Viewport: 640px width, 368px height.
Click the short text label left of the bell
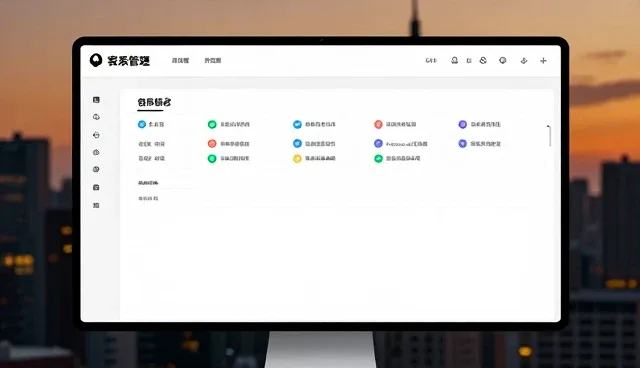(431, 60)
